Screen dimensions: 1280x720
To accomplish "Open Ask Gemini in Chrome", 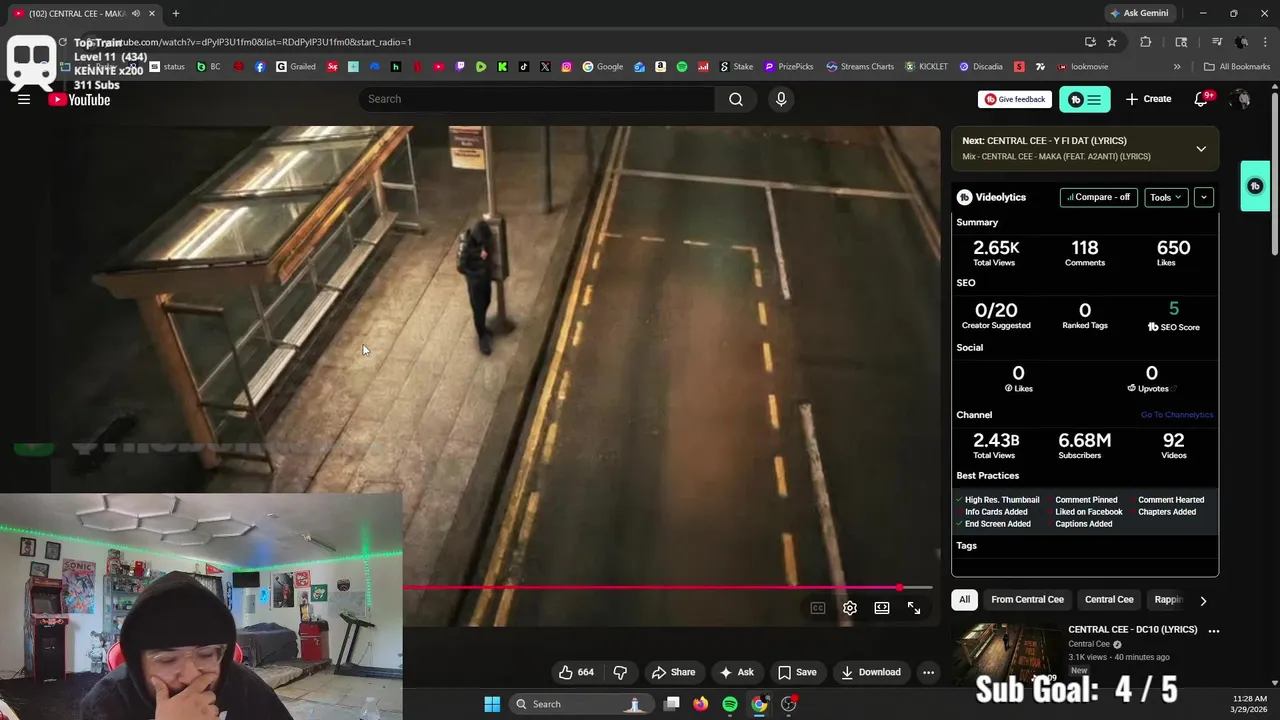I will tap(1139, 13).
